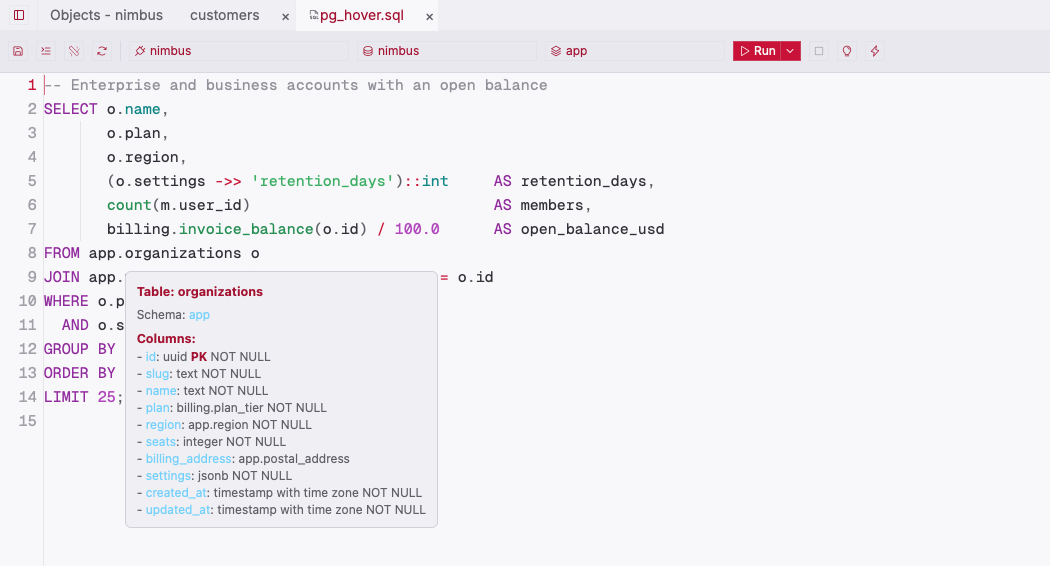
Task: Close the customers tab
Action: pos(285,17)
